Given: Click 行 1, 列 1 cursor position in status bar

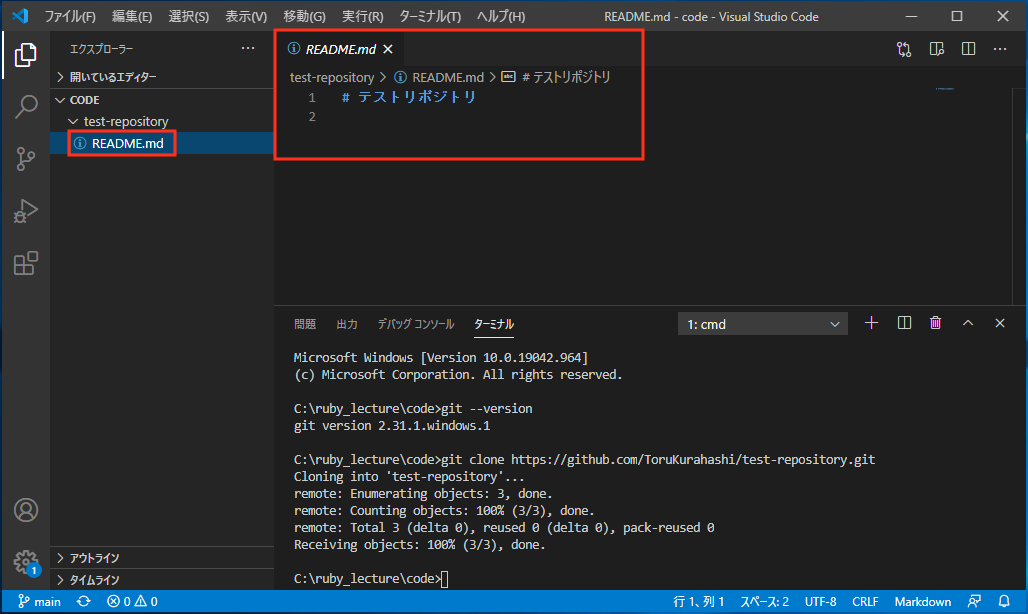Looking at the screenshot, I should tap(698, 602).
